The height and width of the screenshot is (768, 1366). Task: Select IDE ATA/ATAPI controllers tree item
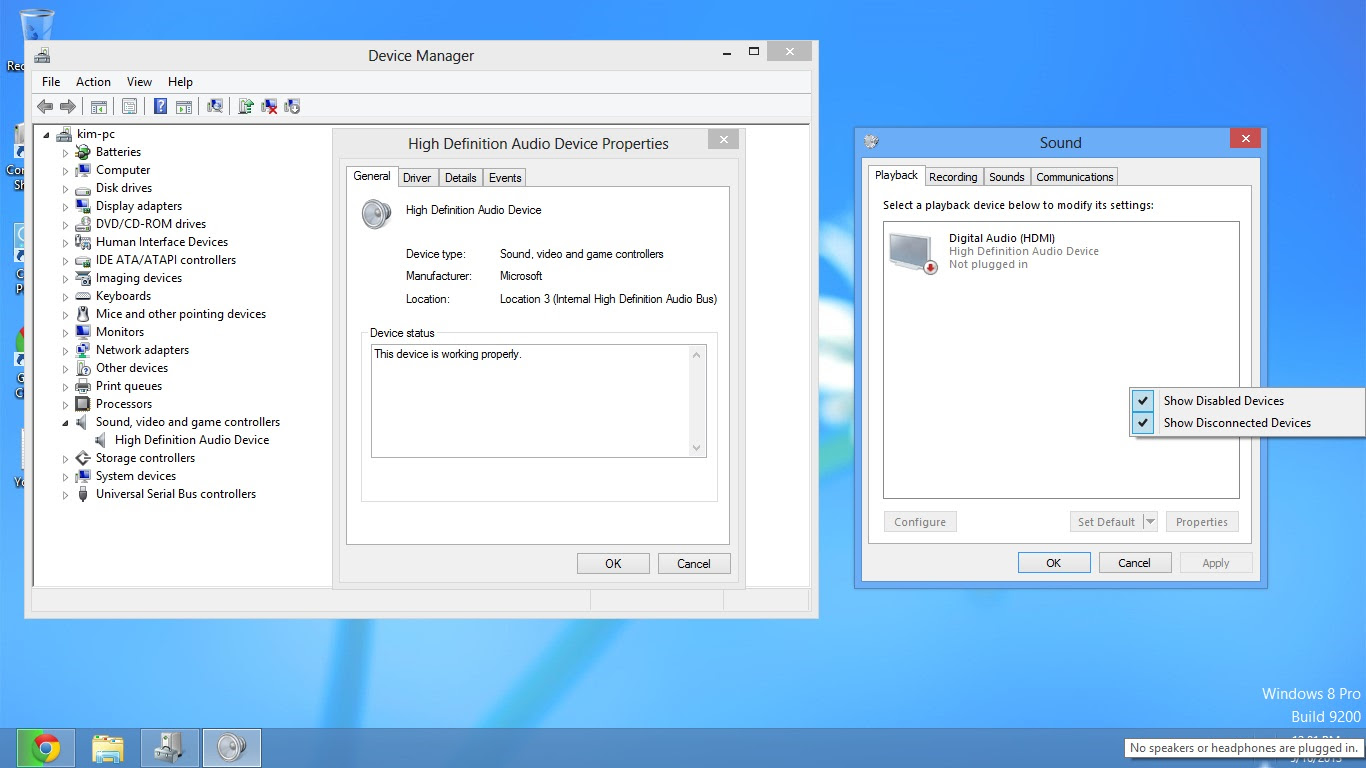(166, 260)
